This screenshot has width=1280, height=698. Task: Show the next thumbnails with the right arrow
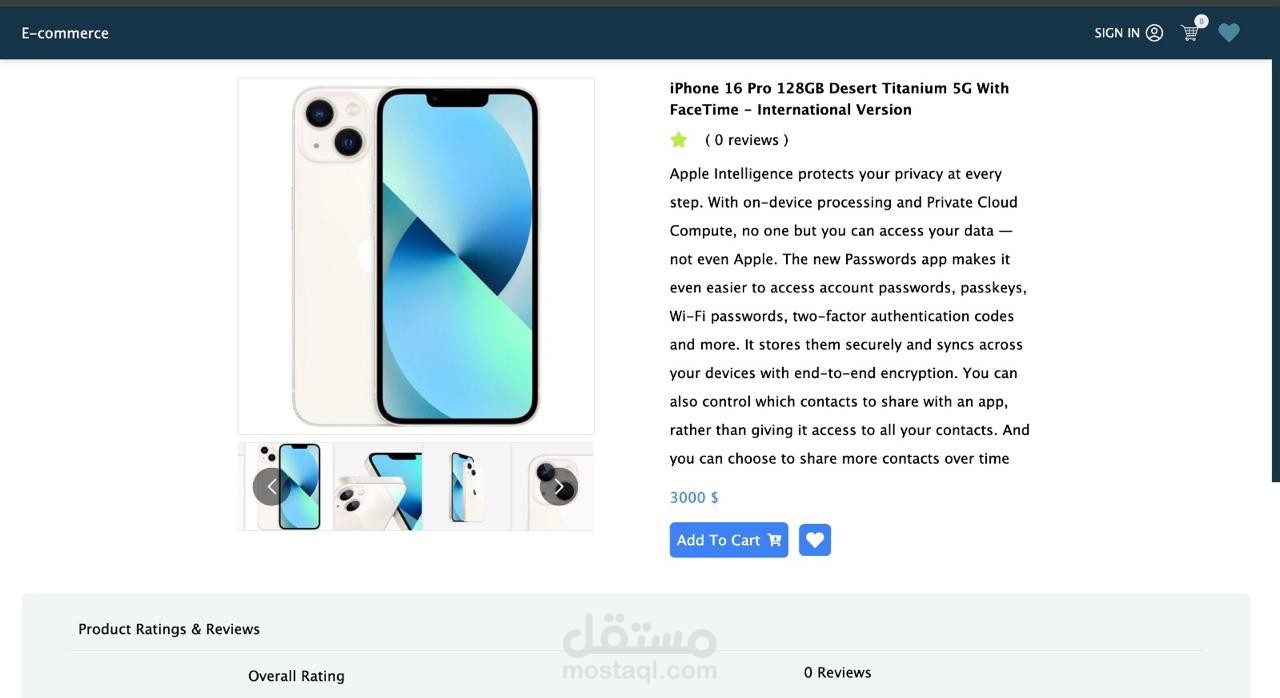coord(559,487)
